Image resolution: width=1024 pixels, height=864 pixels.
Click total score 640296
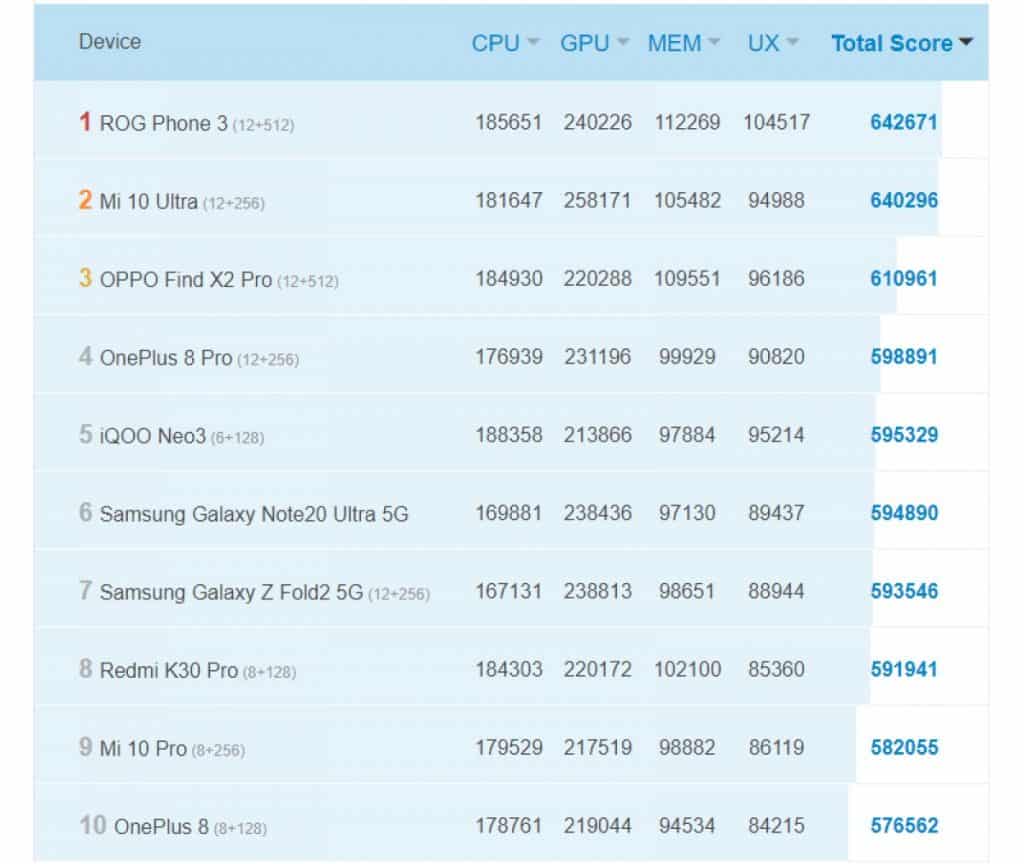(904, 200)
